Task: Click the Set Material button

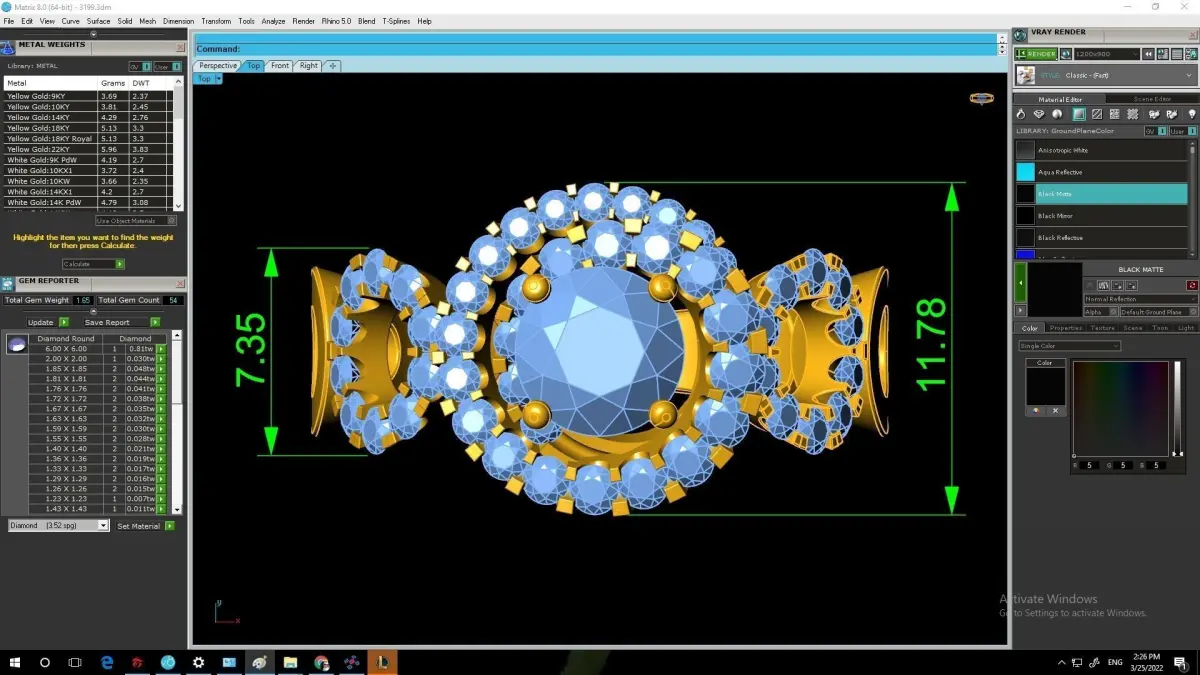Action: [x=145, y=525]
